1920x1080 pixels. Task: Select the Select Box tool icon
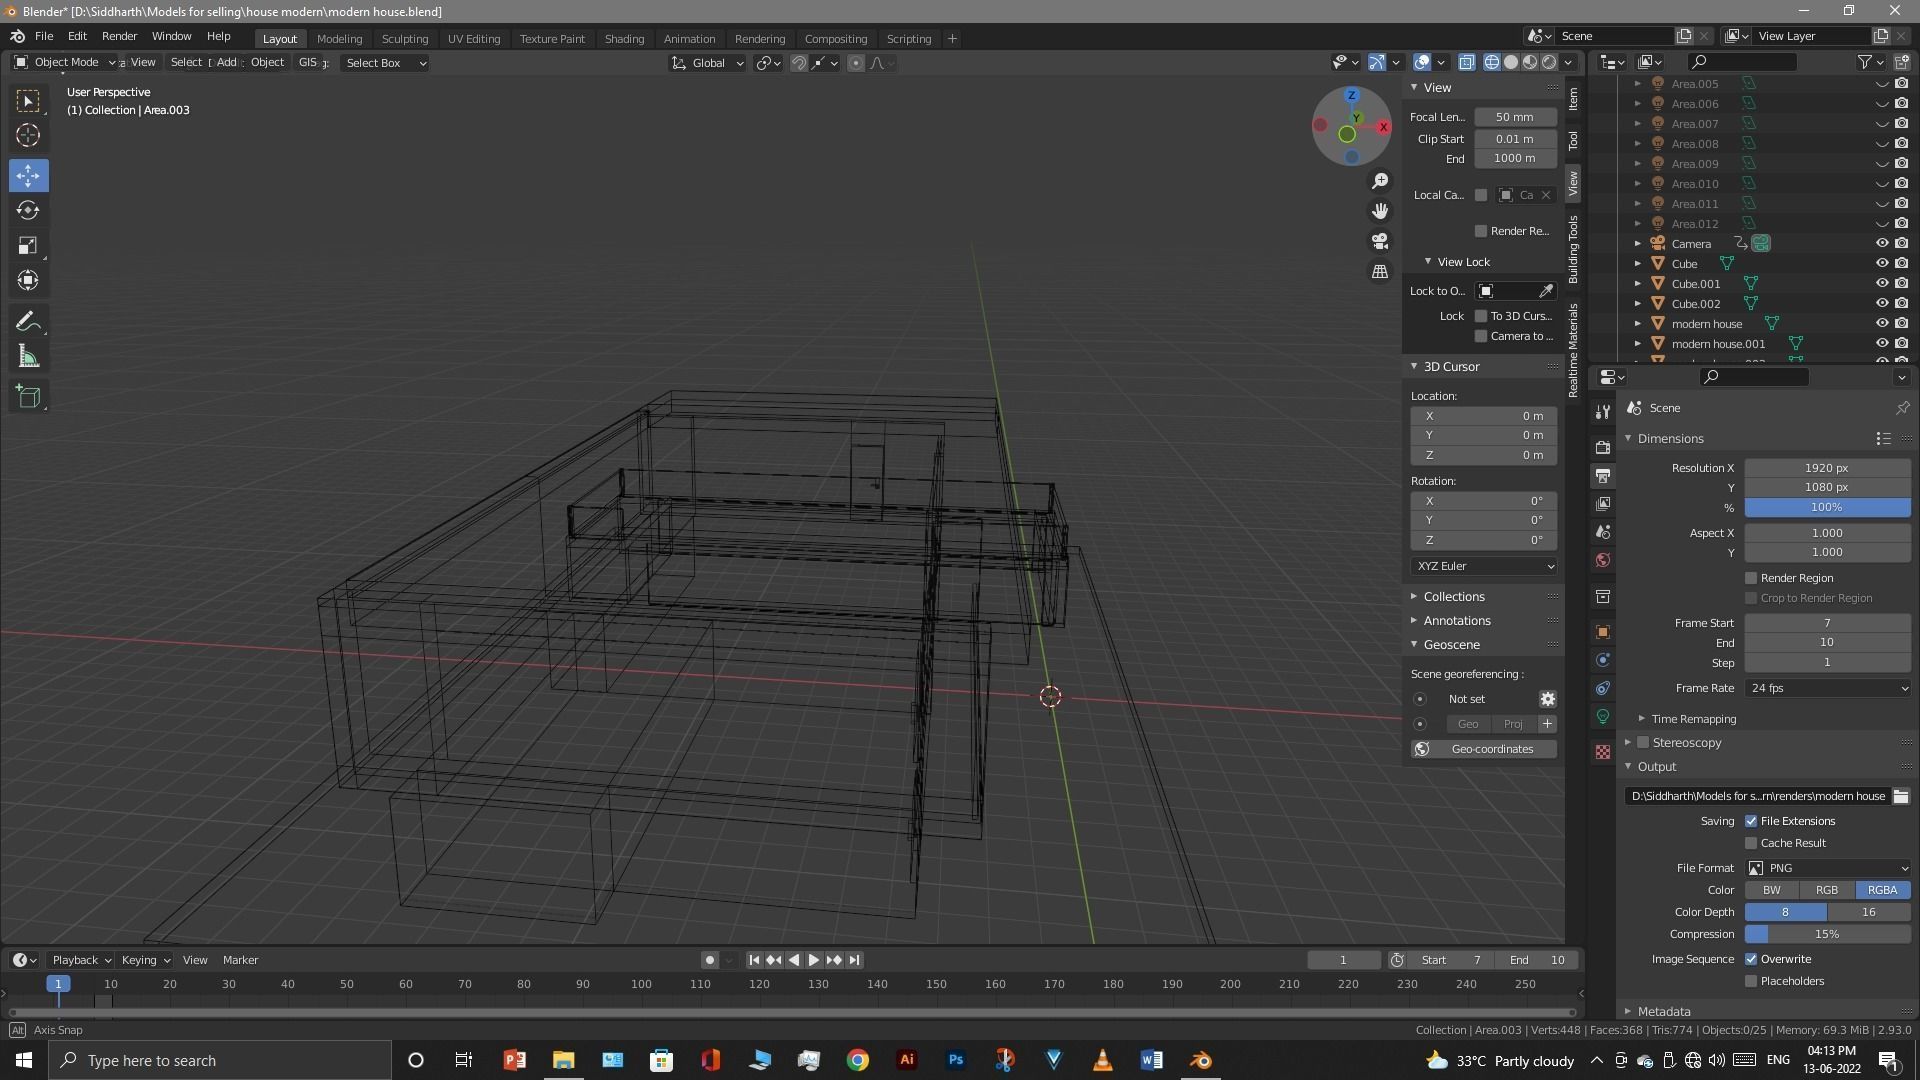coord(28,100)
